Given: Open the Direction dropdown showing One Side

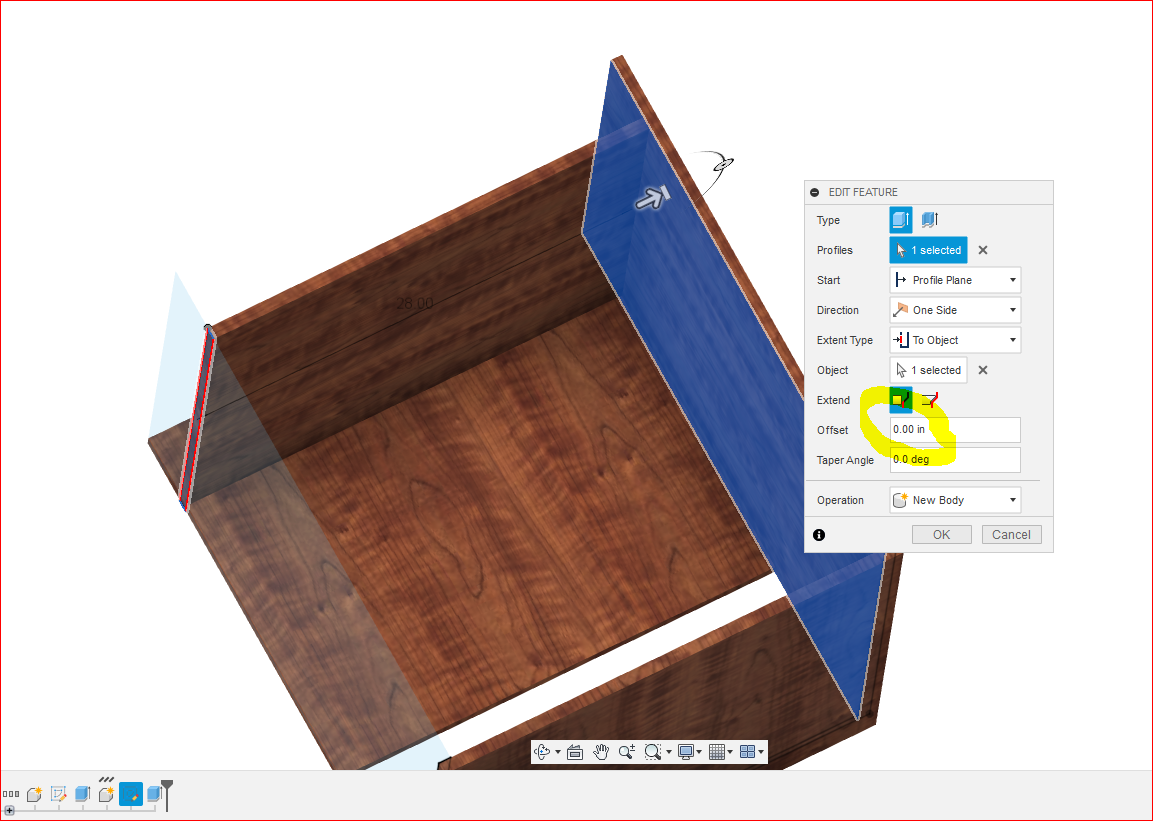Looking at the screenshot, I should (954, 309).
